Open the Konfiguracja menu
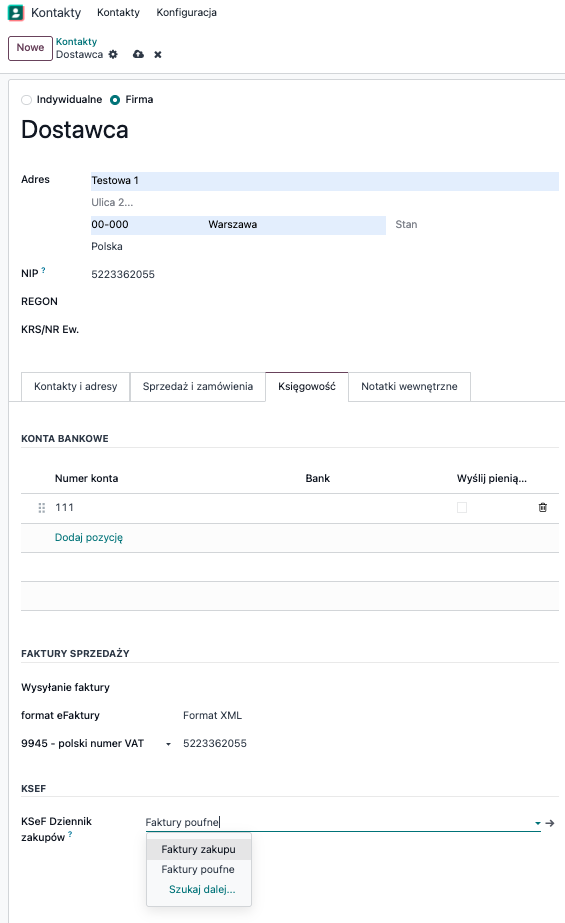Image resolution: width=565 pixels, height=923 pixels. click(187, 12)
